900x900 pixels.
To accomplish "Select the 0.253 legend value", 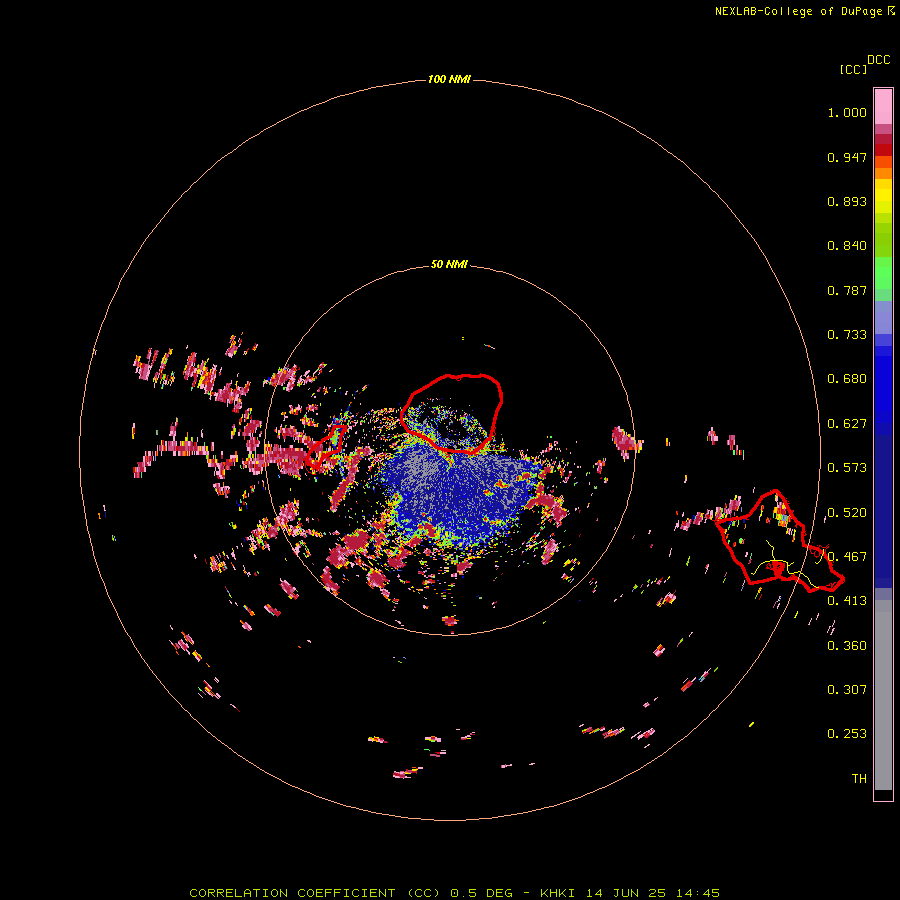I will click(847, 734).
